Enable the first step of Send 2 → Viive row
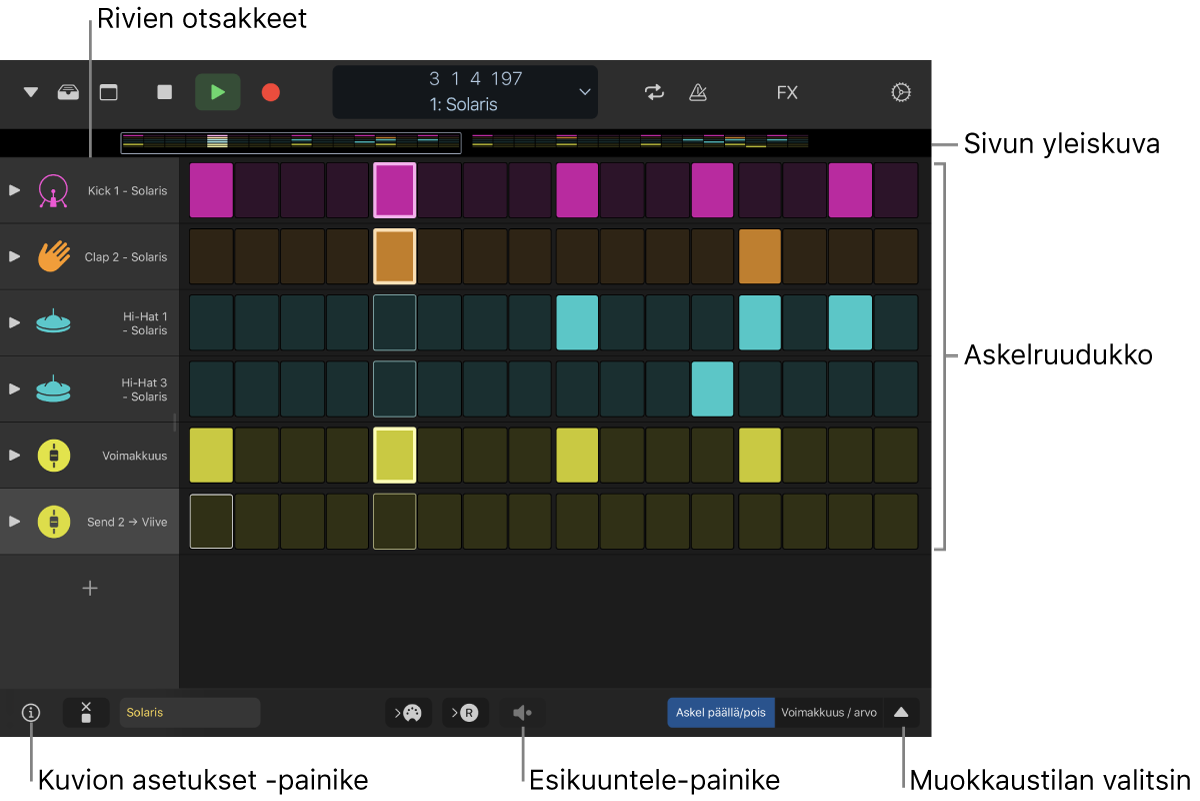The height and width of the screenshot is (801, 1200). tap(211, 521)
